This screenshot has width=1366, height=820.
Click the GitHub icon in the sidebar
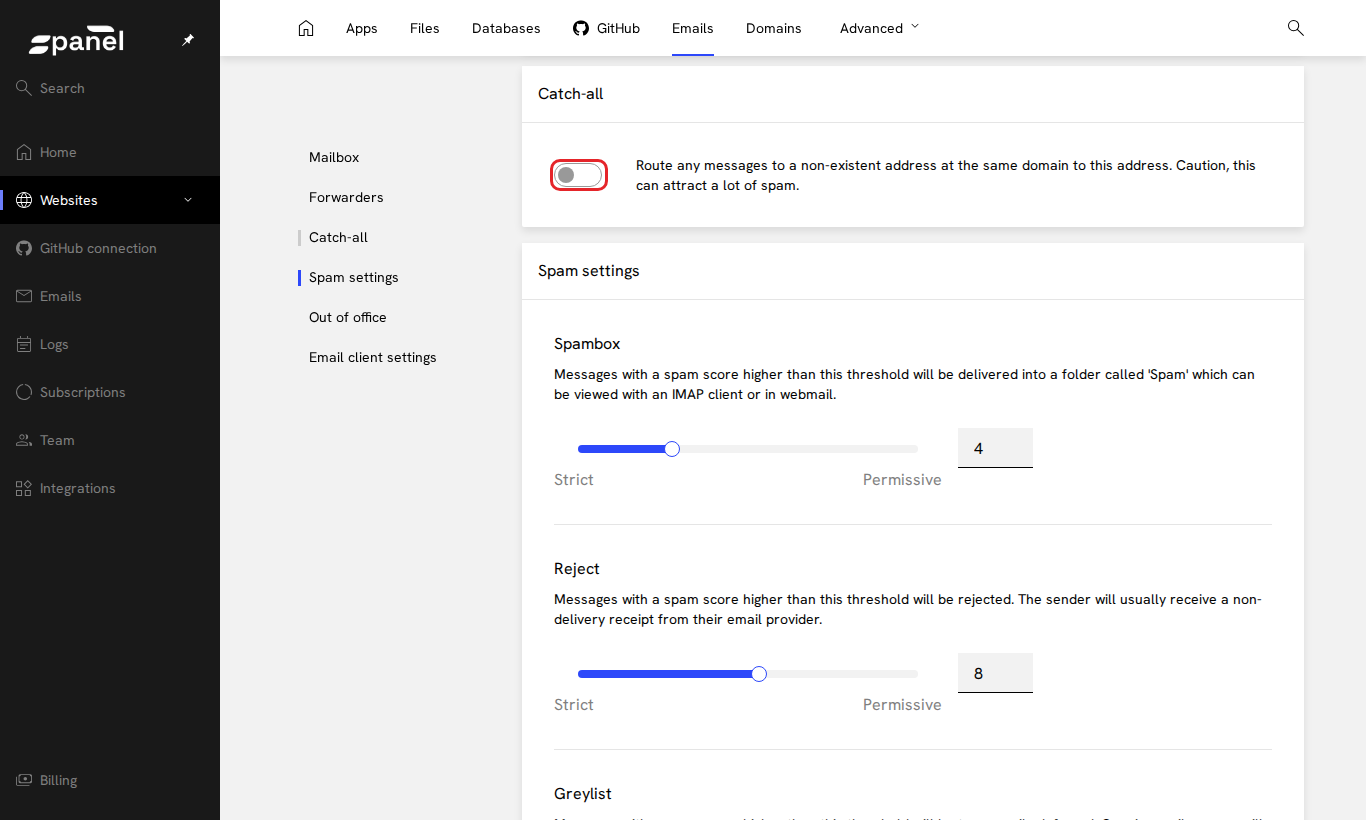click(24, 248)
